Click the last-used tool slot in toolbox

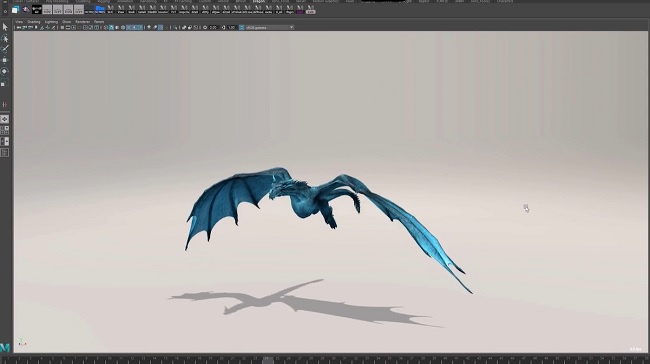pos(5,104)
